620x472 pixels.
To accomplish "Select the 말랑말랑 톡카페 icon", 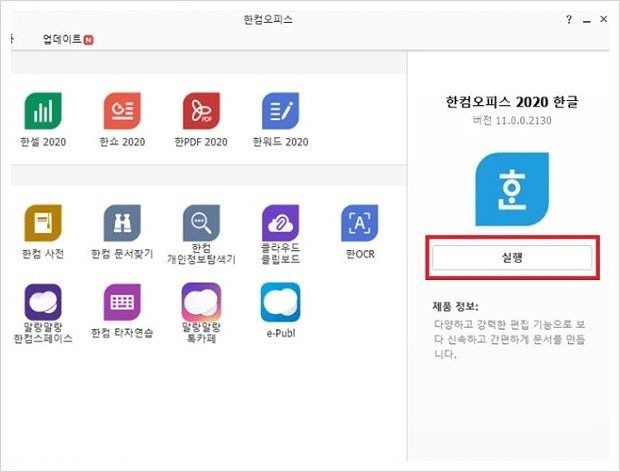I will coord(201,302).
